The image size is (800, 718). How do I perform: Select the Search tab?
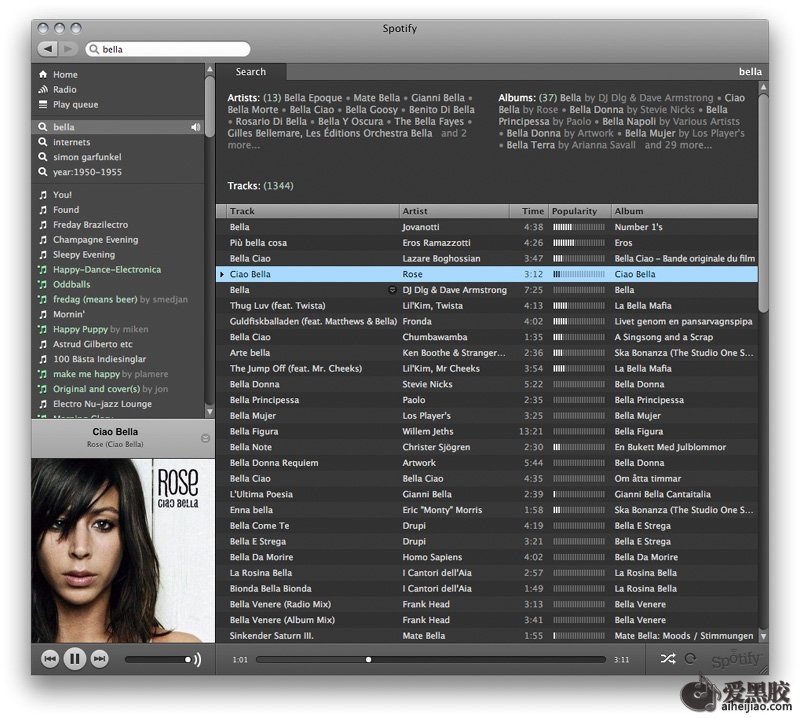click(x=251, y=72)
